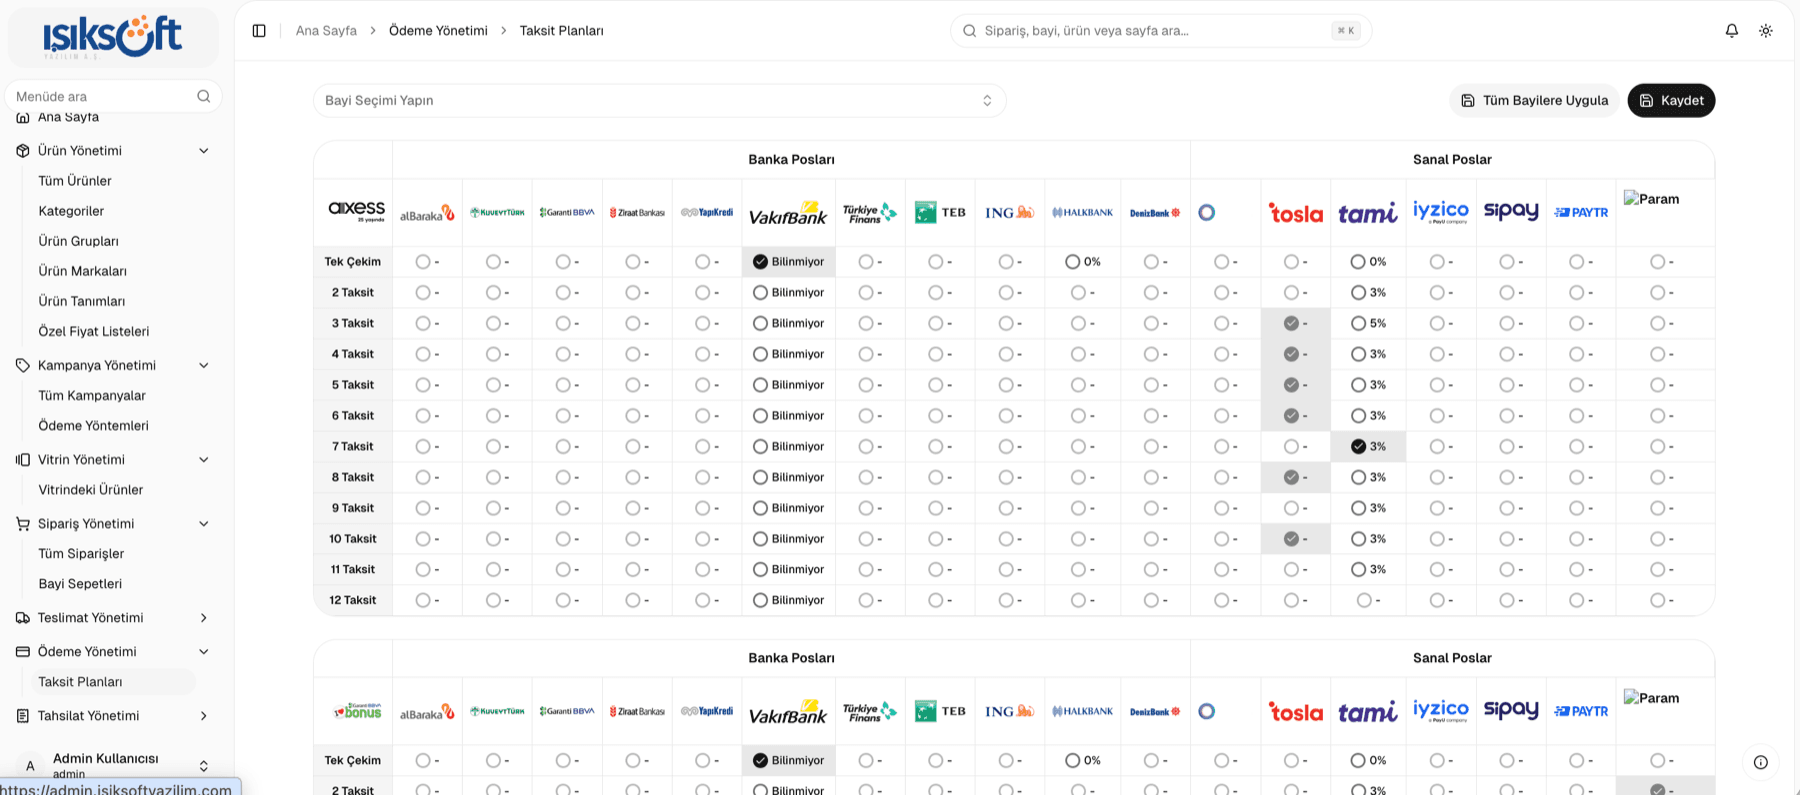
Task: Switch theme with the sun icon
Action: (1766, 31)
